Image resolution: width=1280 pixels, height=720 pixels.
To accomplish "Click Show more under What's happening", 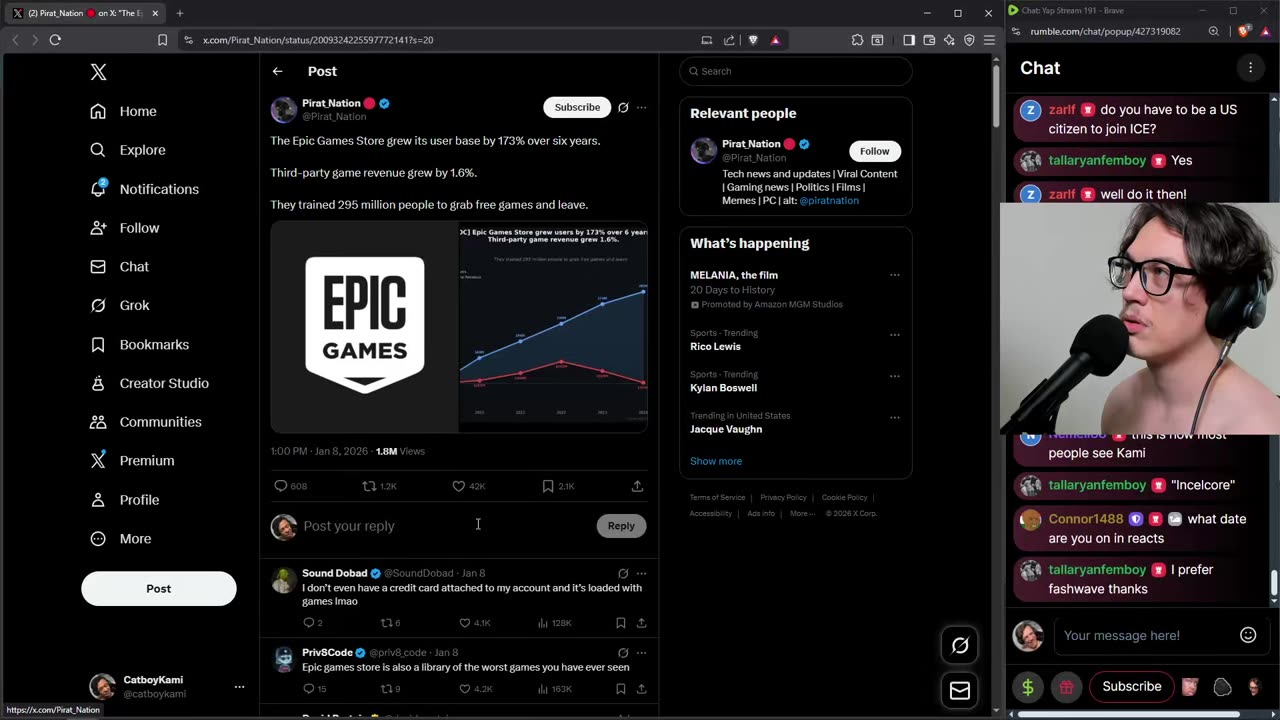I will tap(716, 461).
